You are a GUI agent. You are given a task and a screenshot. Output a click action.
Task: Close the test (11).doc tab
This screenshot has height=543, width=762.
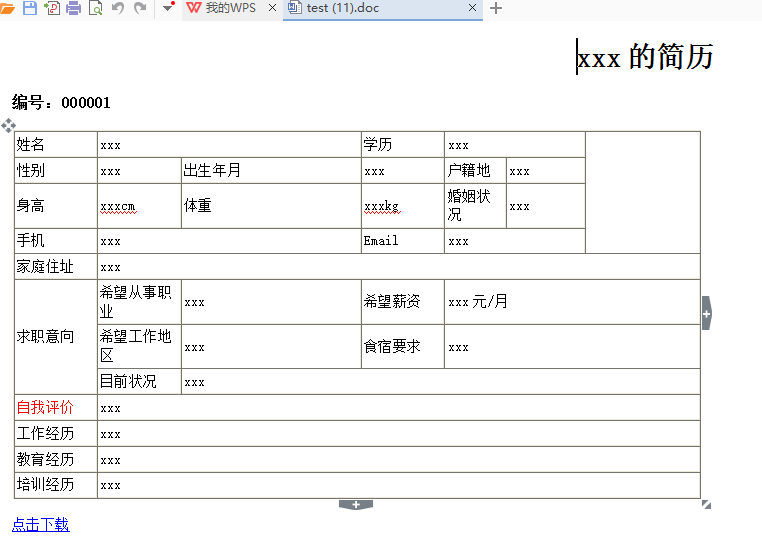[x=472, y=8]
